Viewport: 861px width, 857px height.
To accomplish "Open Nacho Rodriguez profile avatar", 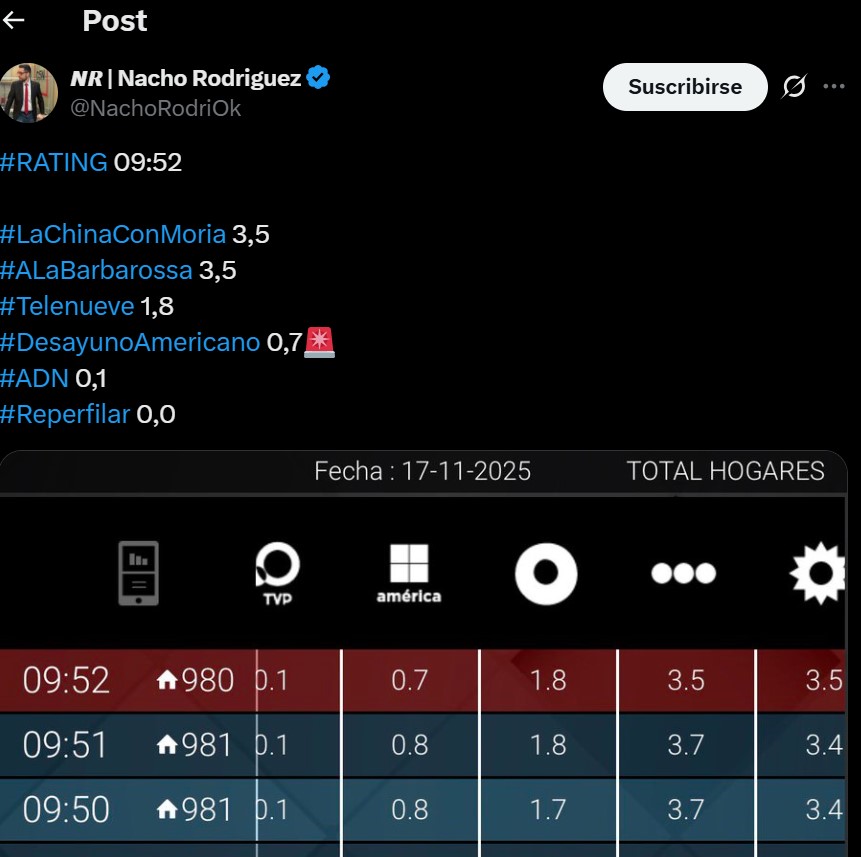I will click(29, 93).
